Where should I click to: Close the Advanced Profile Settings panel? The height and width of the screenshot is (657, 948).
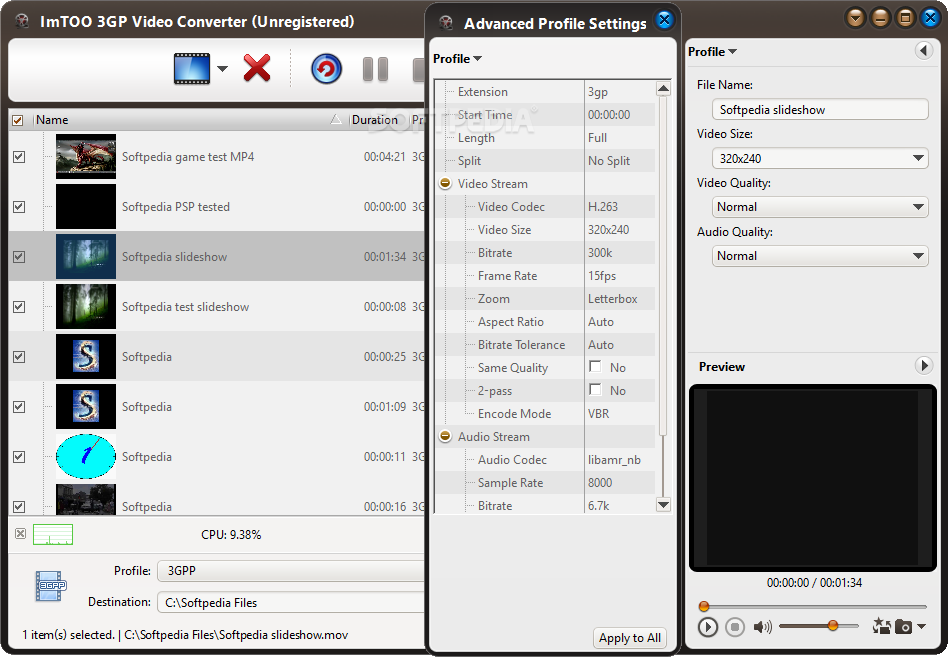coord(664,20)
